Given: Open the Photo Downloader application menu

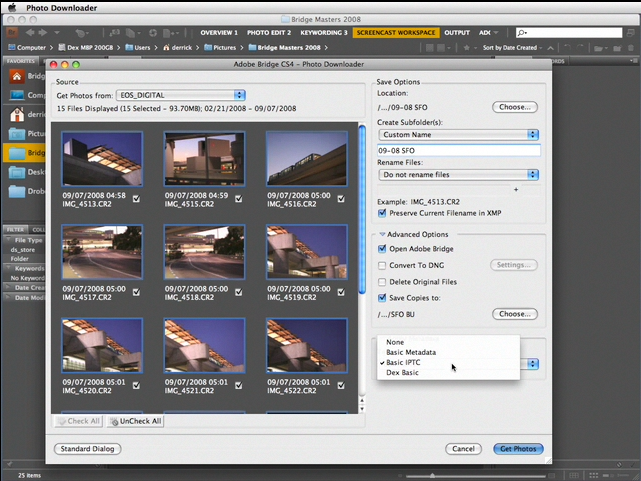Looking at the screenshot, I should [x=62, y=8].
